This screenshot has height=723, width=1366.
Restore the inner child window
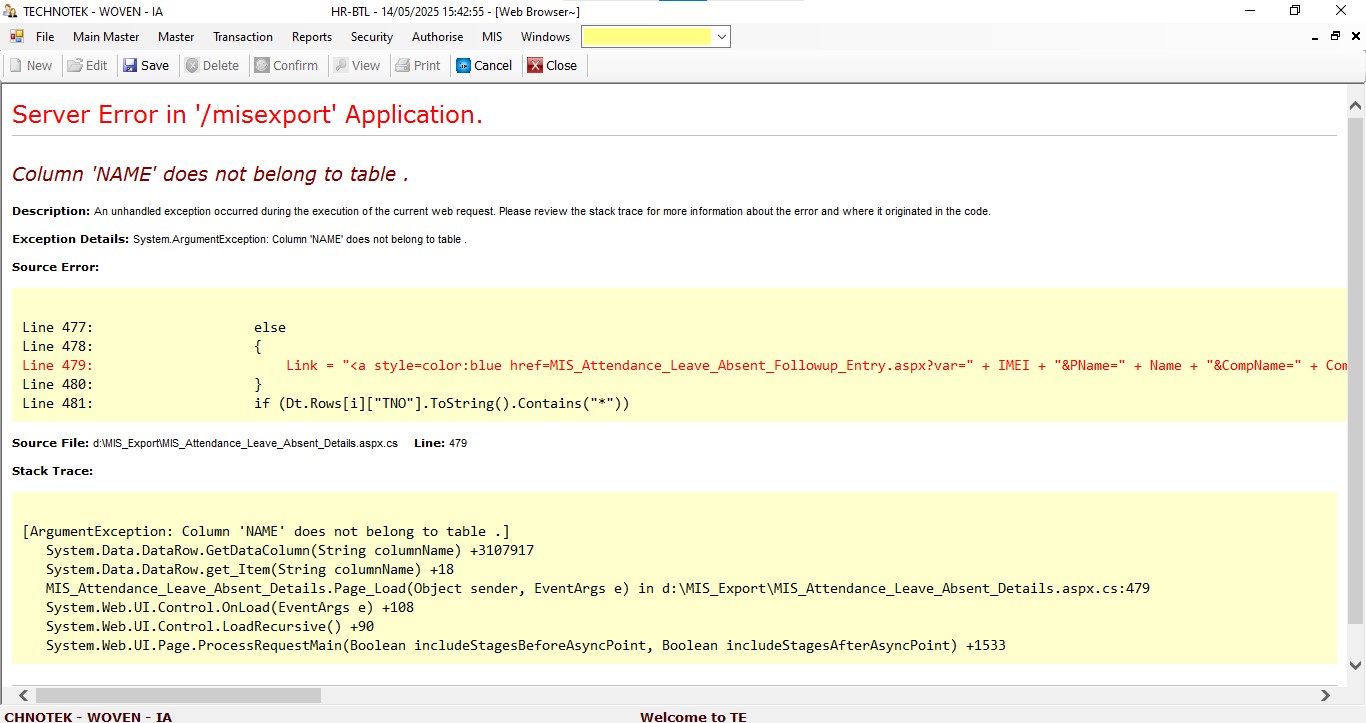pyautogui.click(x=1335, y=37)
